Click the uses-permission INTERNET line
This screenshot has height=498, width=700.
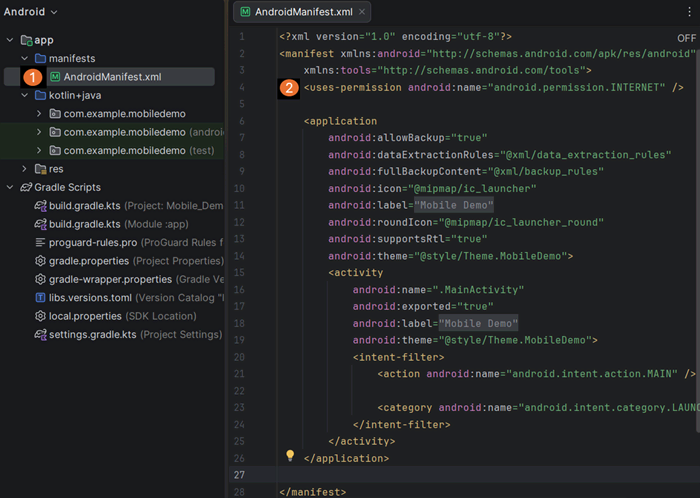[493, 87]
